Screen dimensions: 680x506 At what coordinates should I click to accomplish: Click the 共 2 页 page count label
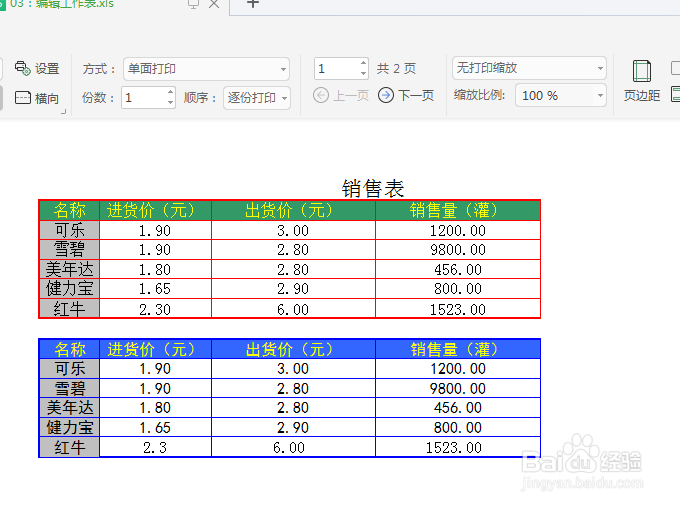pyautogui.click(x=396, y=69)
